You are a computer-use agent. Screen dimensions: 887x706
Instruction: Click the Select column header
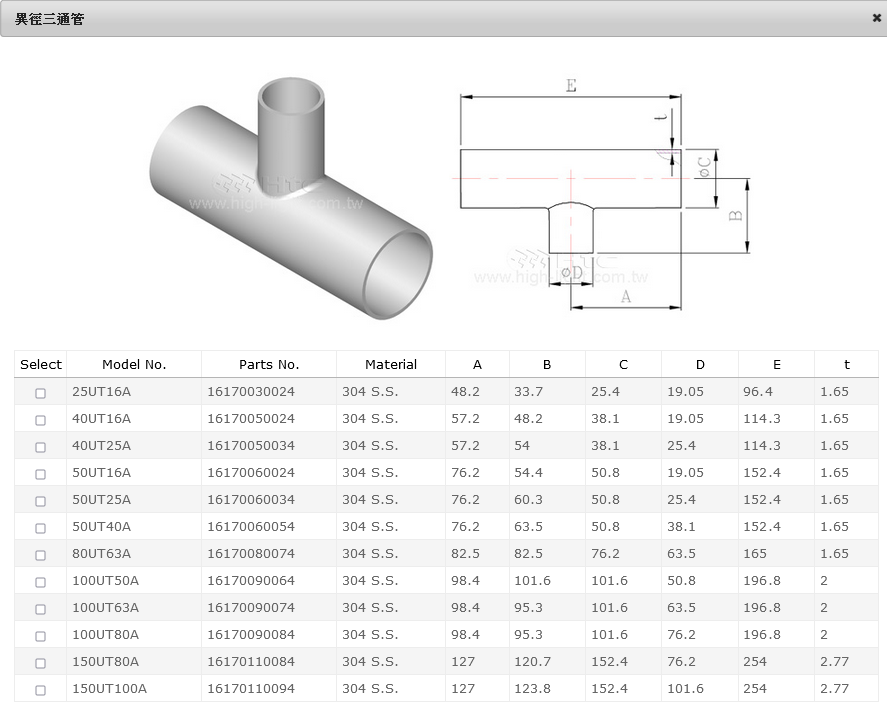tap(41, 365)
